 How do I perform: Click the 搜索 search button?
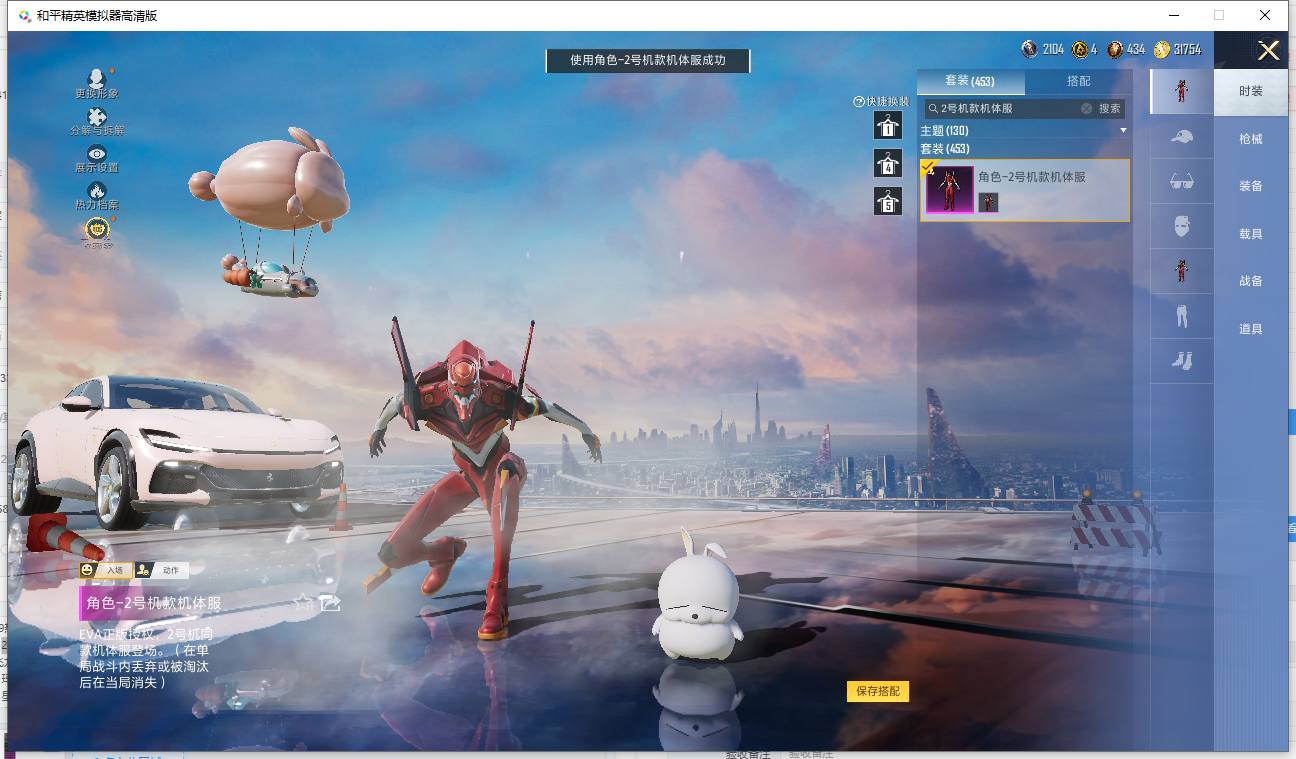point(1110,108)
